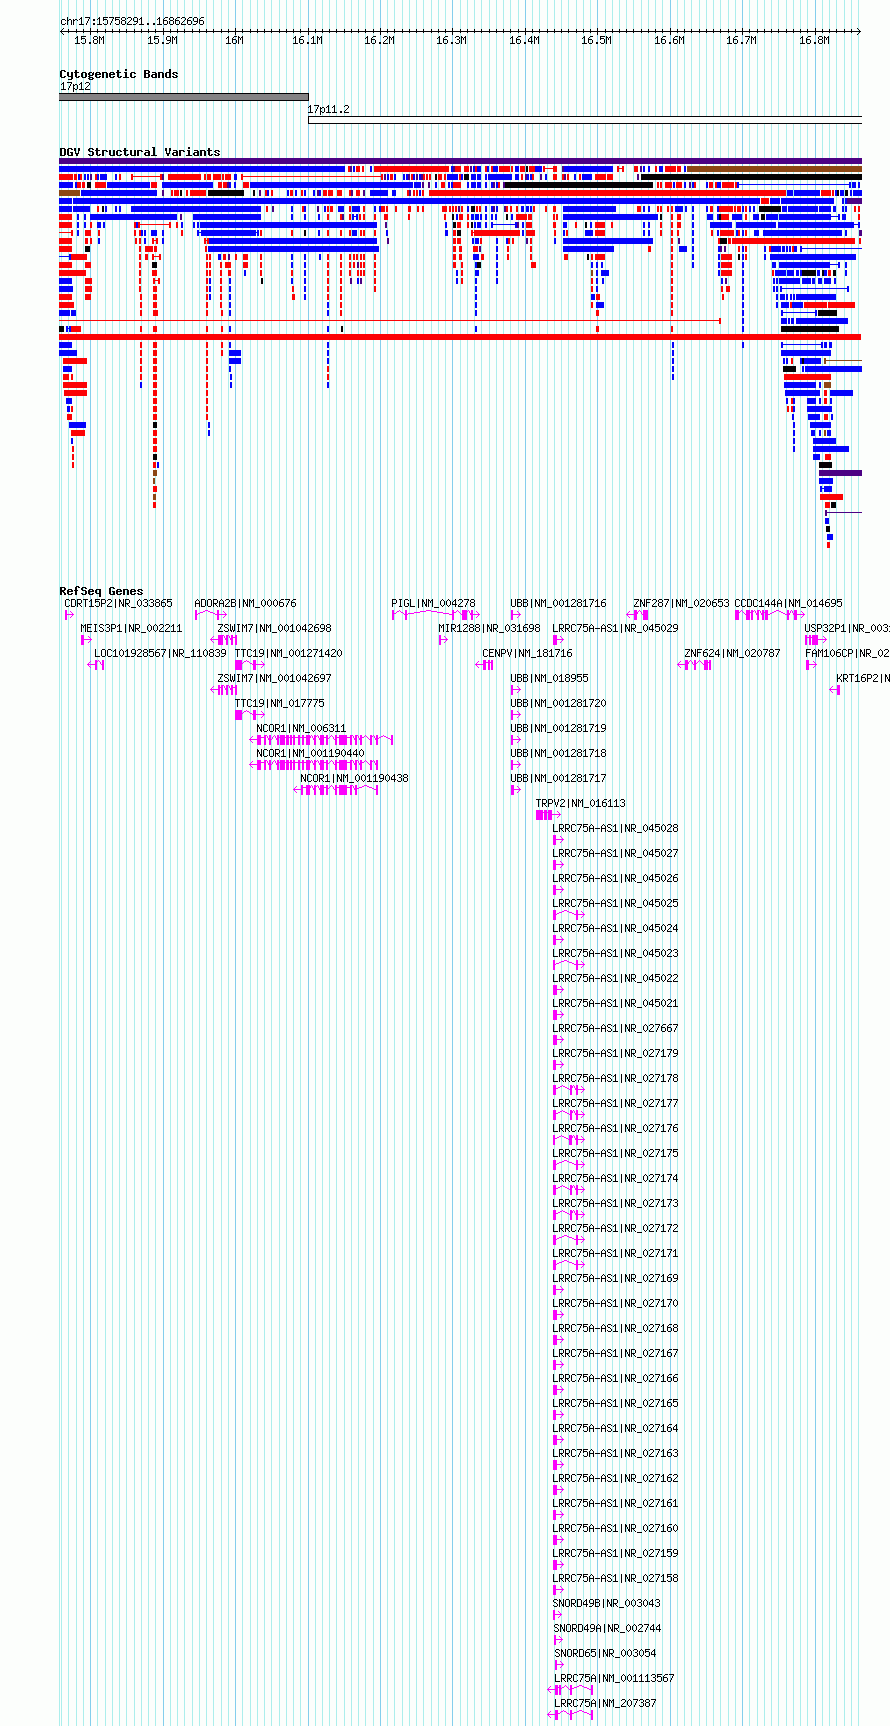
Task: Open LRRC75A-AS1|NR_027171 gene label
Action: coord(615,1253)
